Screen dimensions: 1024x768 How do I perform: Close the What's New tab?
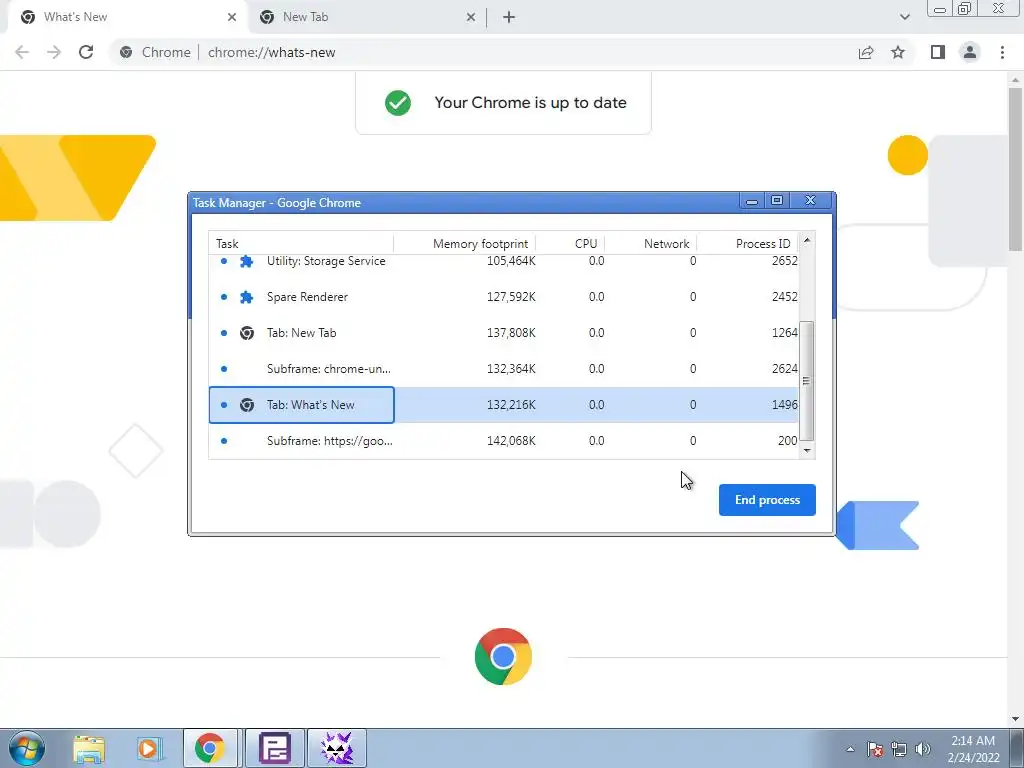click(x=232, y=17)
